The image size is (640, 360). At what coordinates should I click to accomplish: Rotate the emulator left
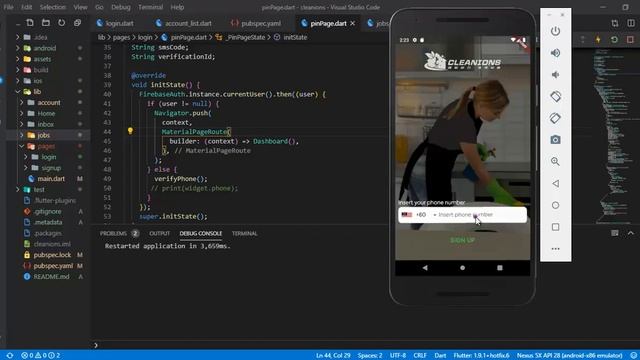click(555, 97)
